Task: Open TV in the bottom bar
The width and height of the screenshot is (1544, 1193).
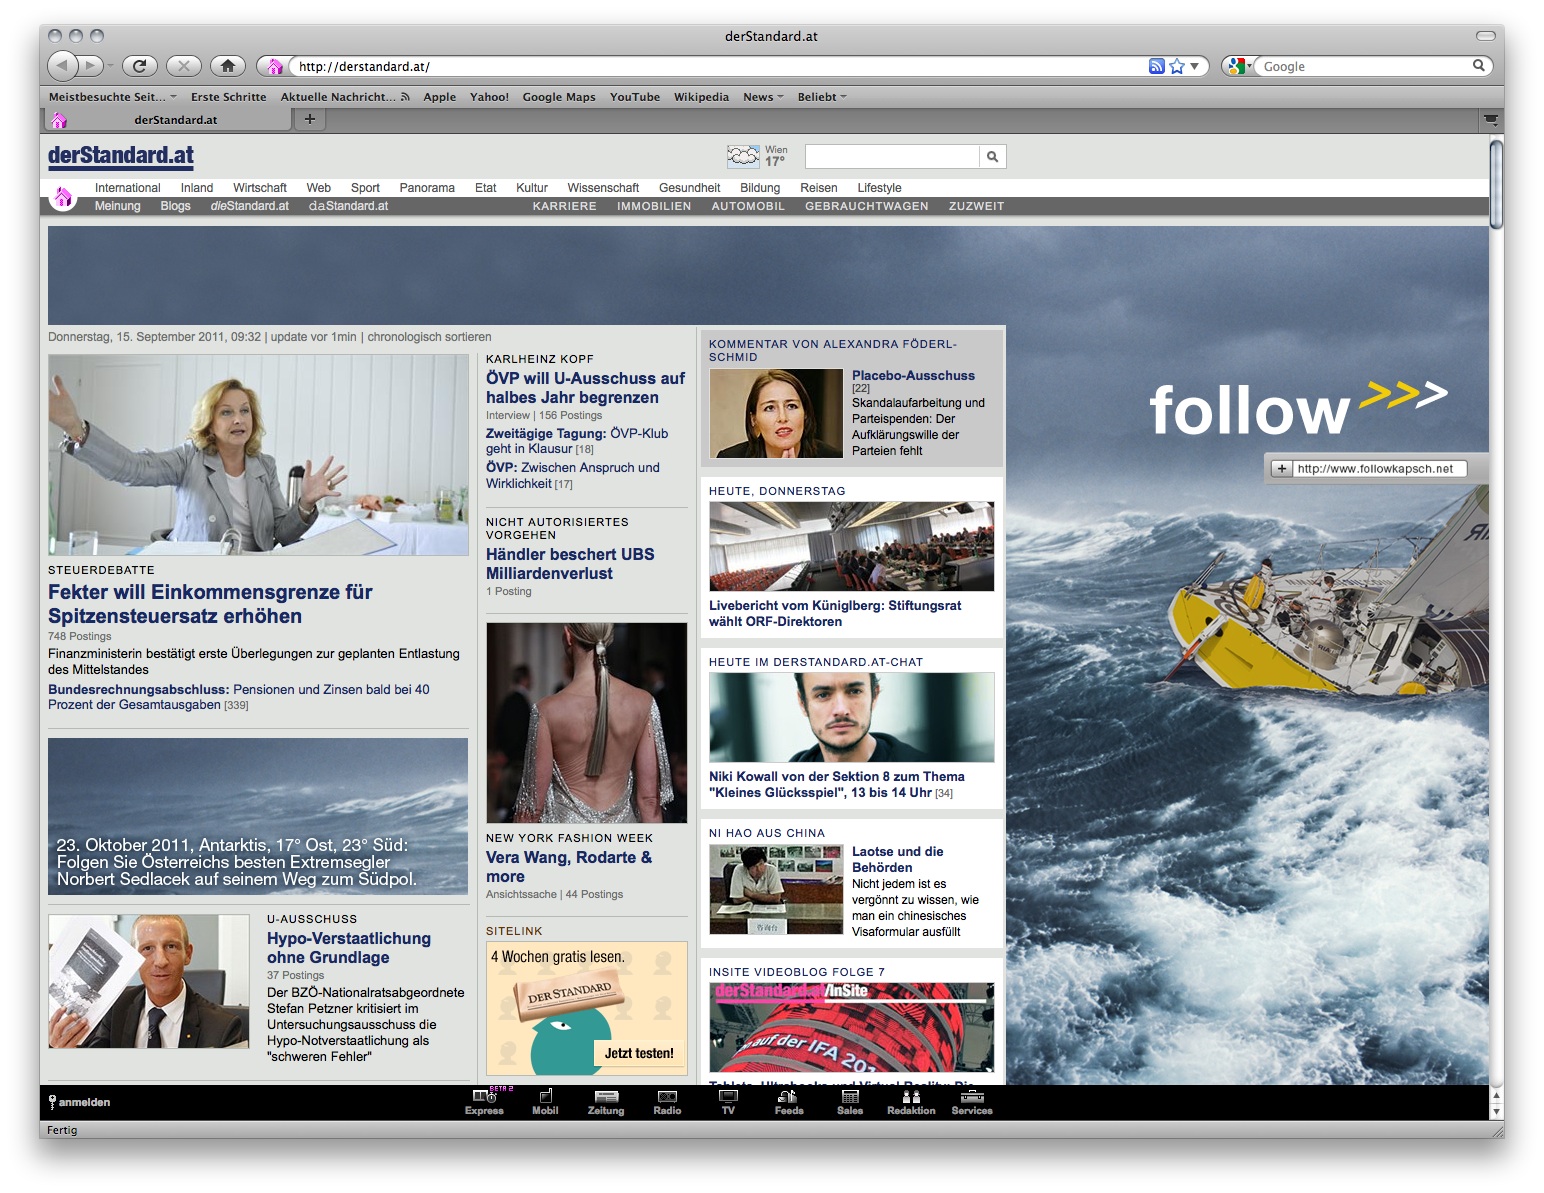Action: (728, 1102)
